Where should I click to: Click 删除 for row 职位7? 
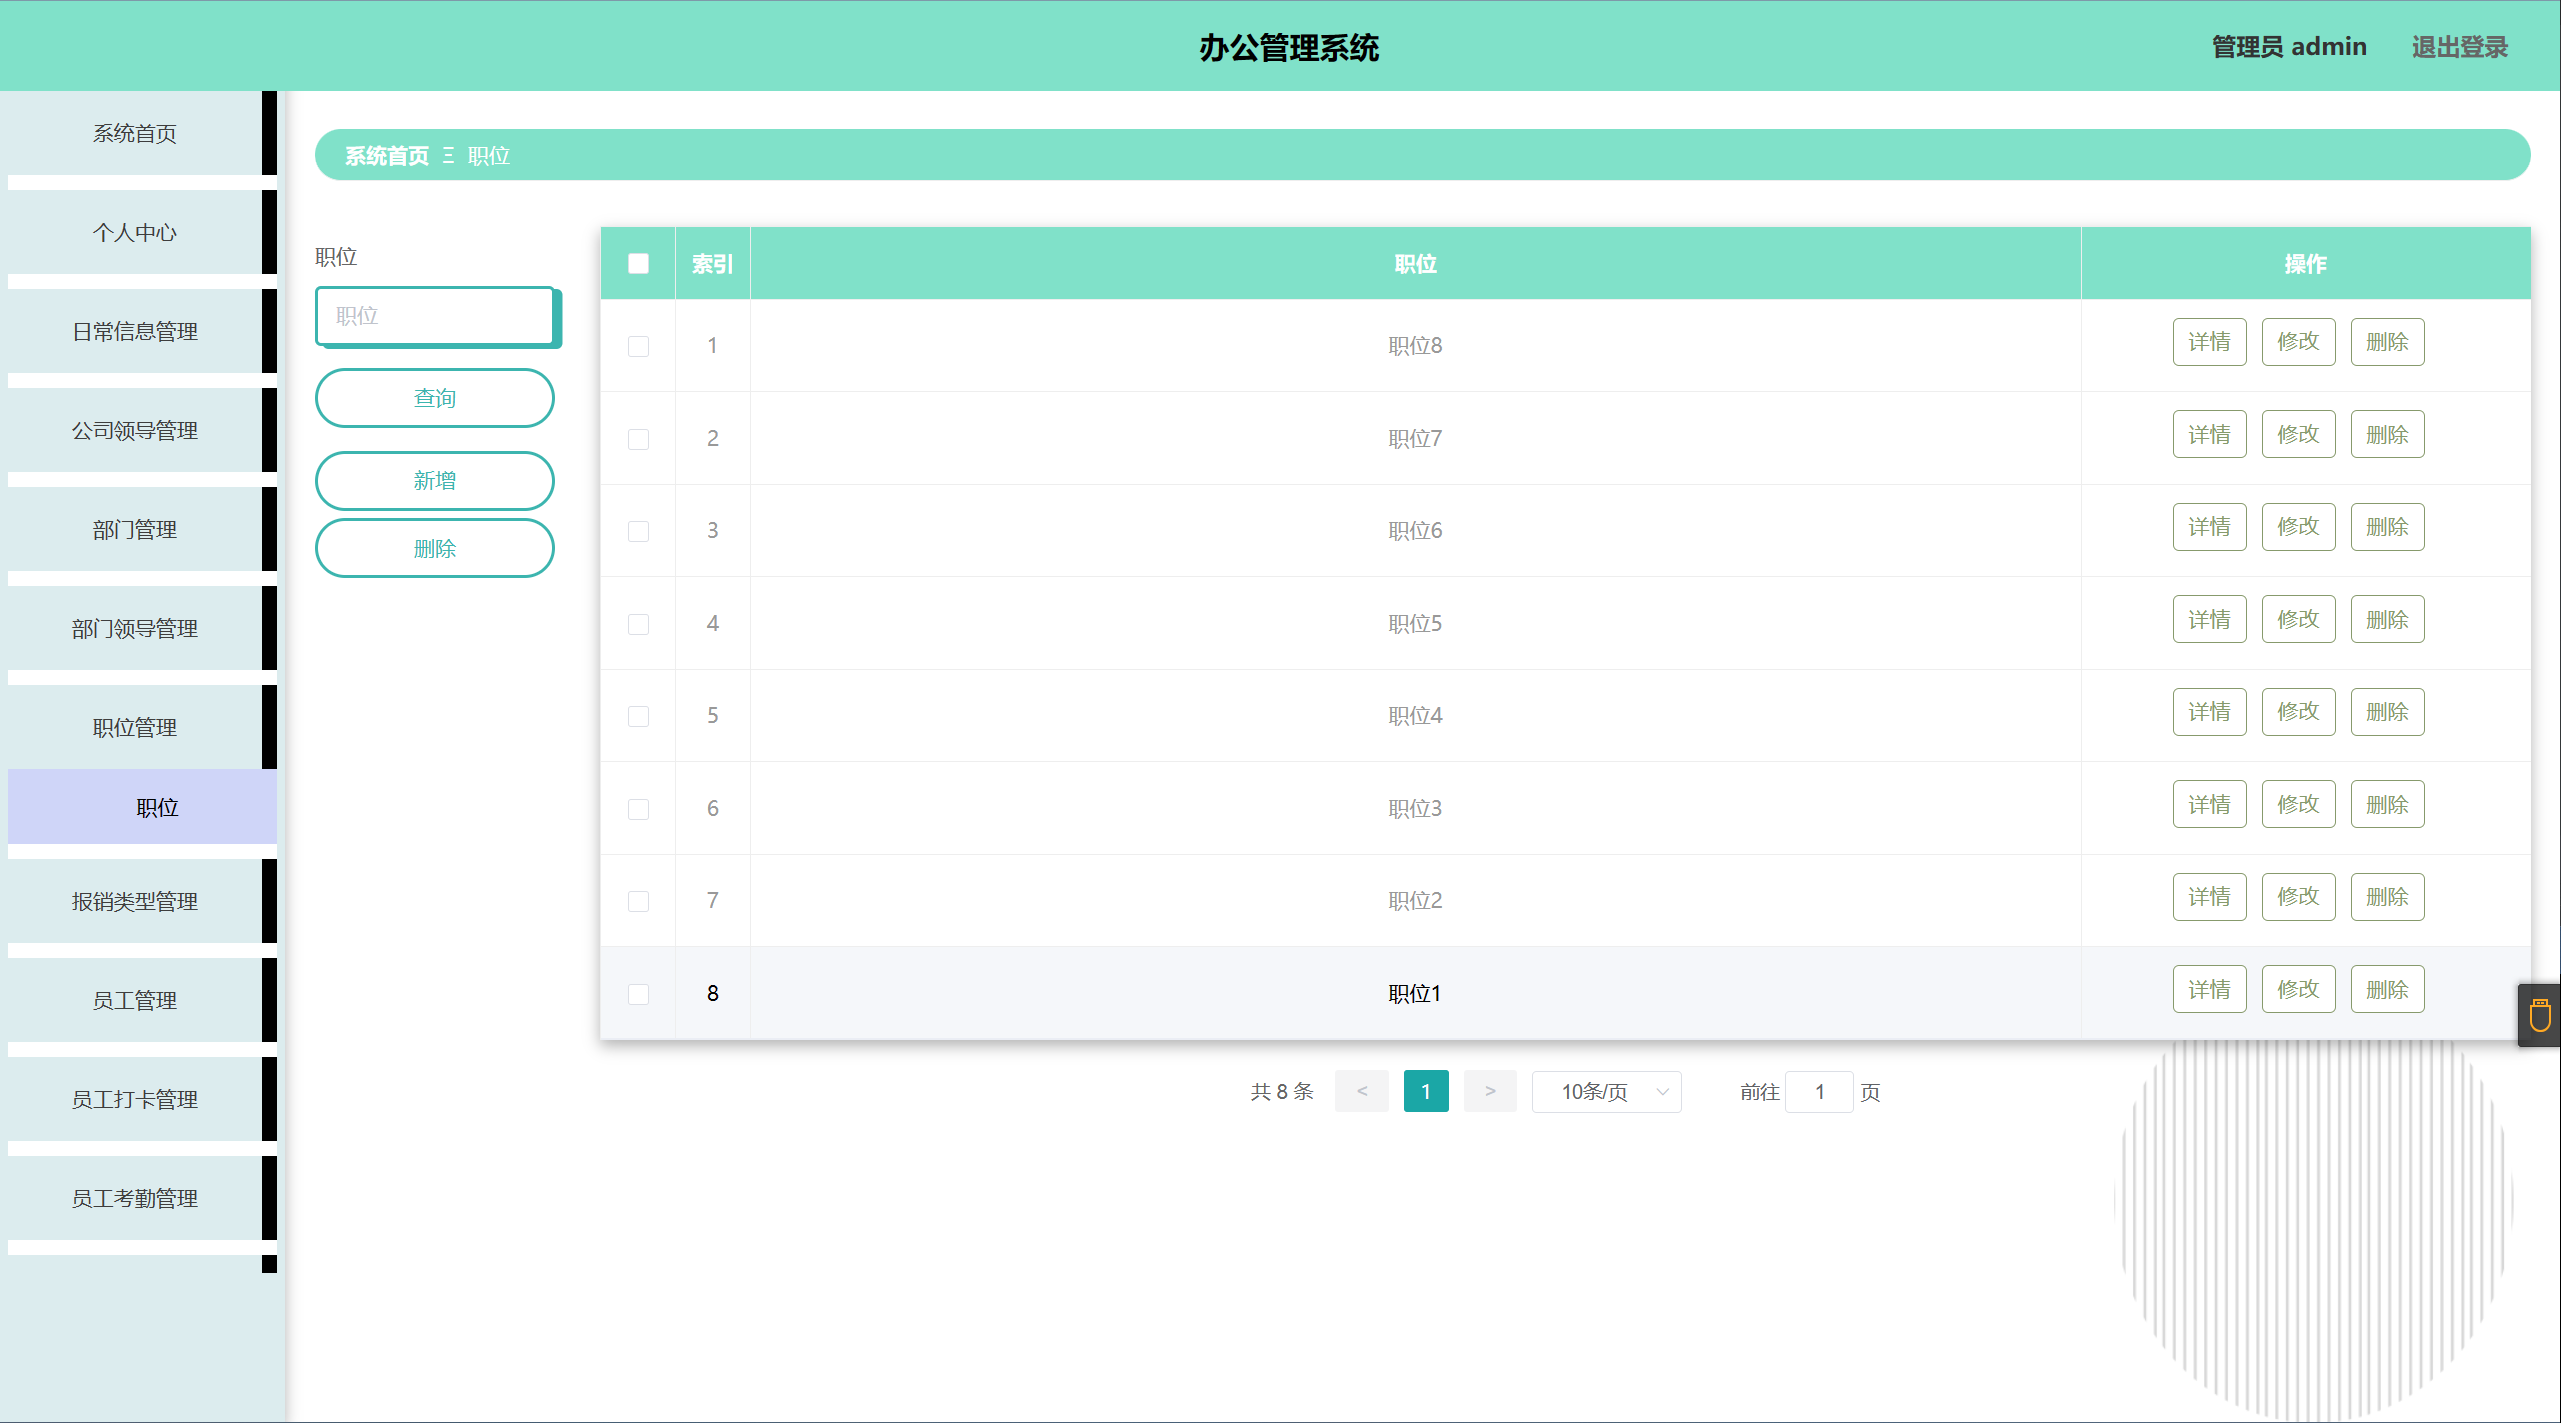click(x=2387, y=435)
